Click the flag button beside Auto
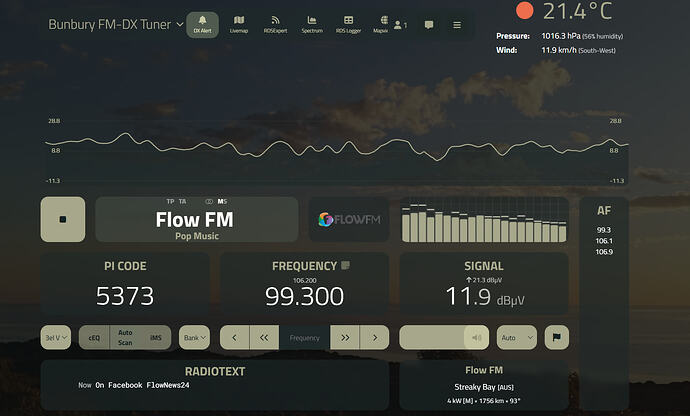Screen dimensions: 690x416 (x=557, y=338)
